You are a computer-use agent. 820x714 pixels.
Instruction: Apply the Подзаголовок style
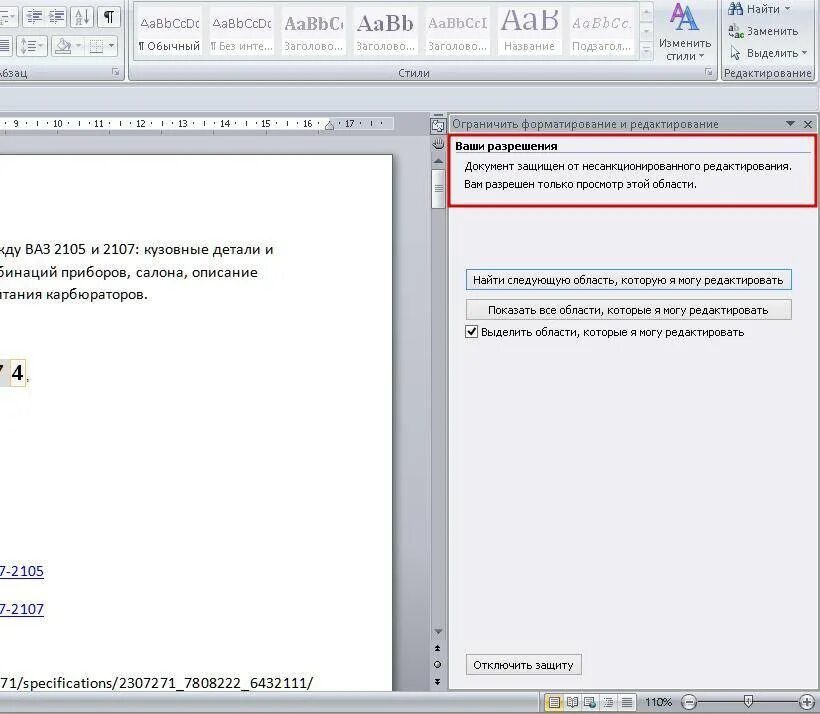tap(601, 32)
